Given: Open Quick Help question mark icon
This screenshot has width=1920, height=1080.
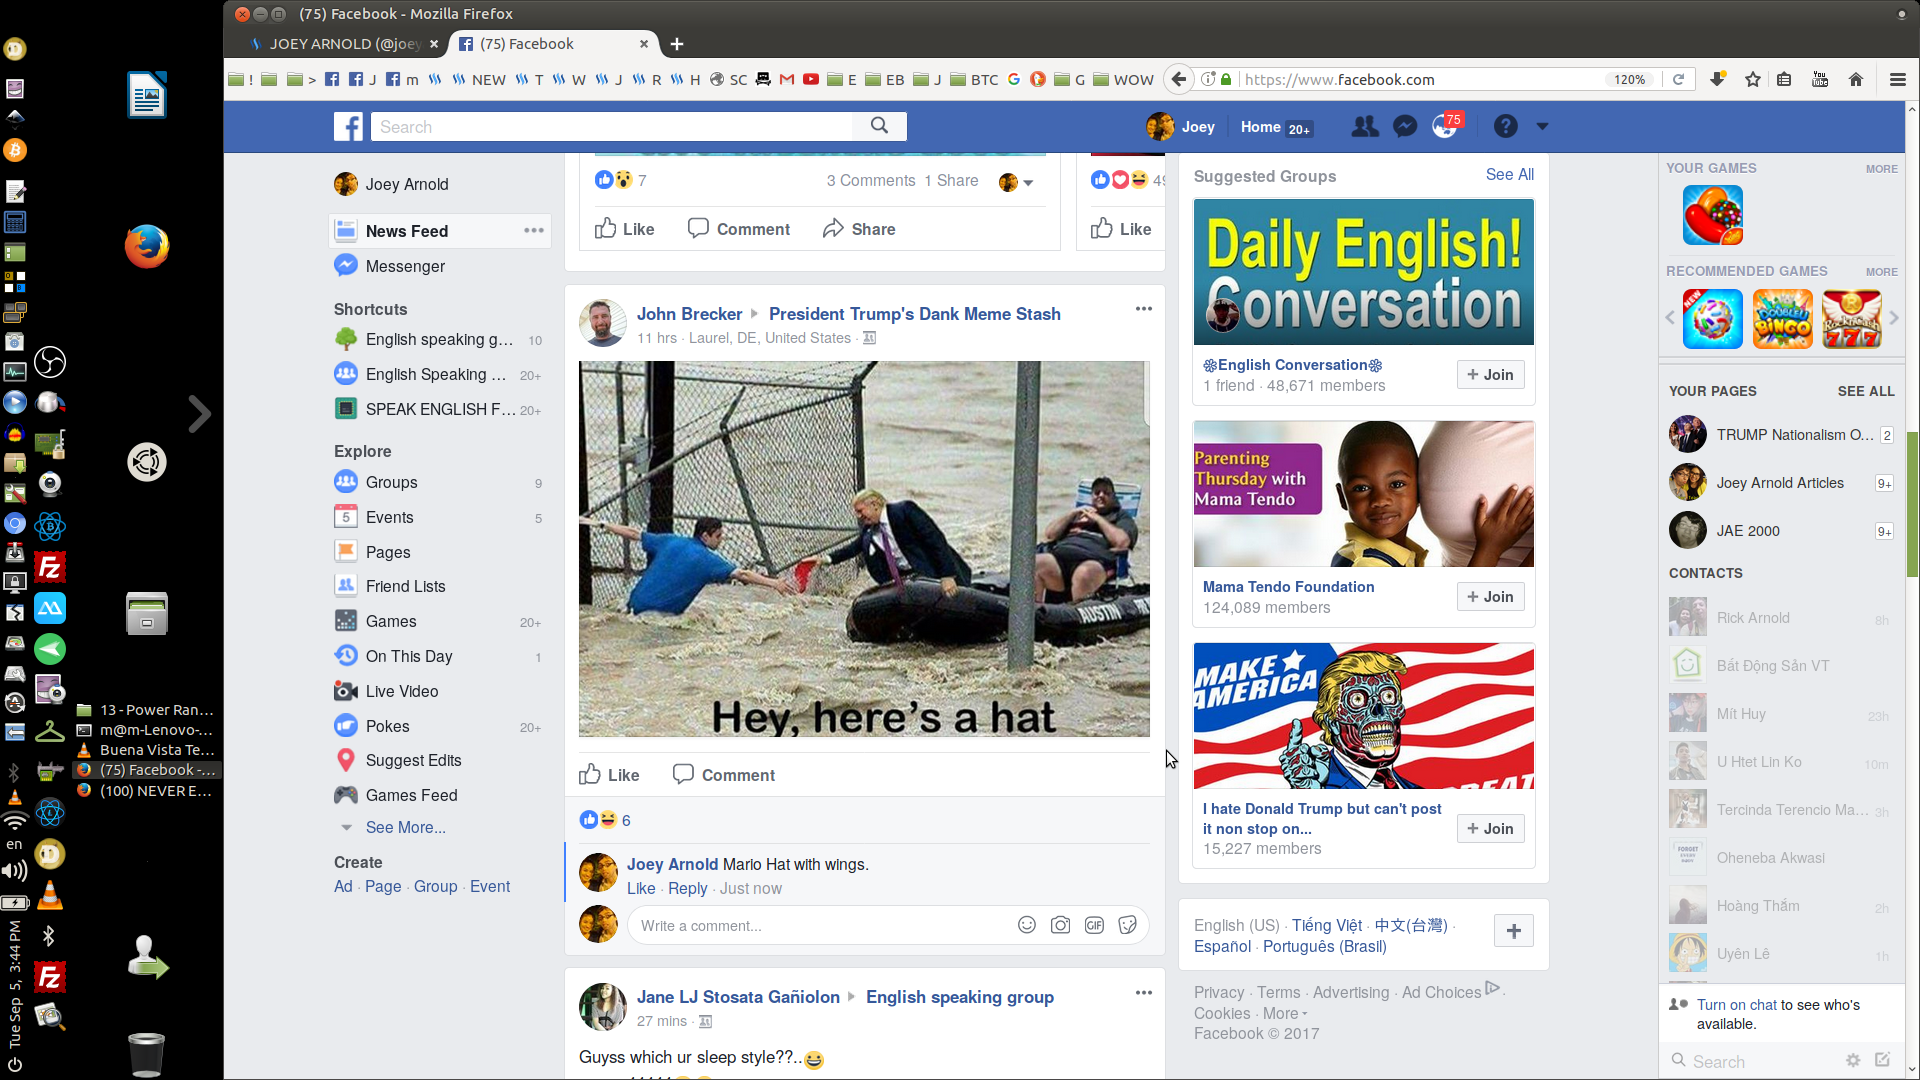Looking at the screenshot, I should click(1505, 127).
